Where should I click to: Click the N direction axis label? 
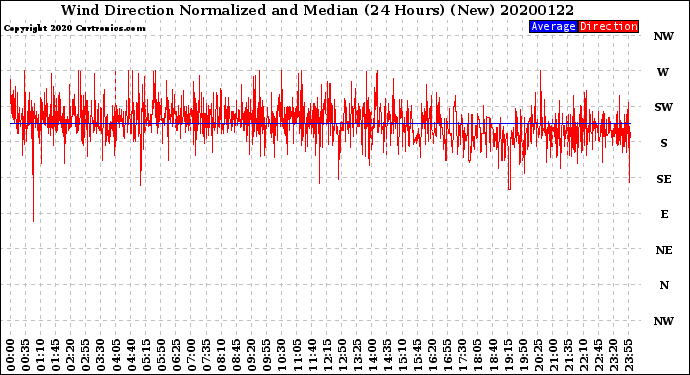(664, 286)
